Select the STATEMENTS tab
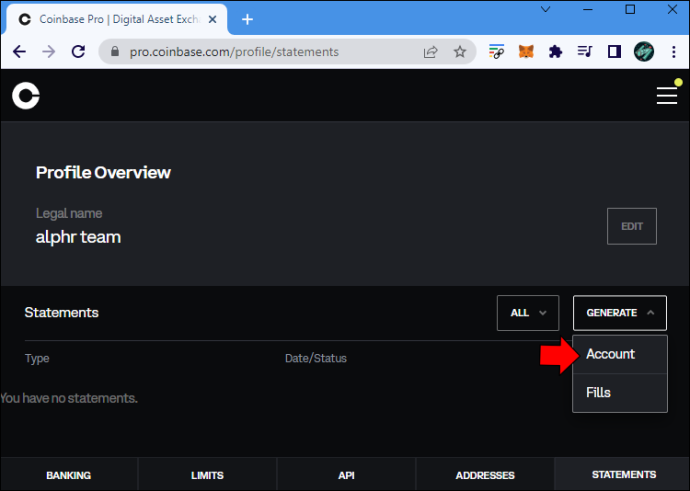The height and width of the screenshot is (491, 690). [624, 475]
